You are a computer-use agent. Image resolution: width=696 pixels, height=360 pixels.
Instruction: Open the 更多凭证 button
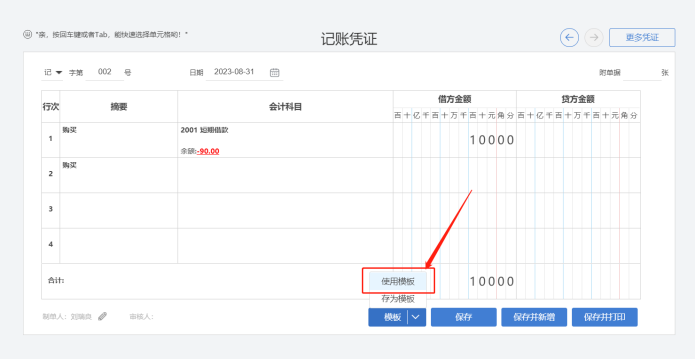point(642,38)
